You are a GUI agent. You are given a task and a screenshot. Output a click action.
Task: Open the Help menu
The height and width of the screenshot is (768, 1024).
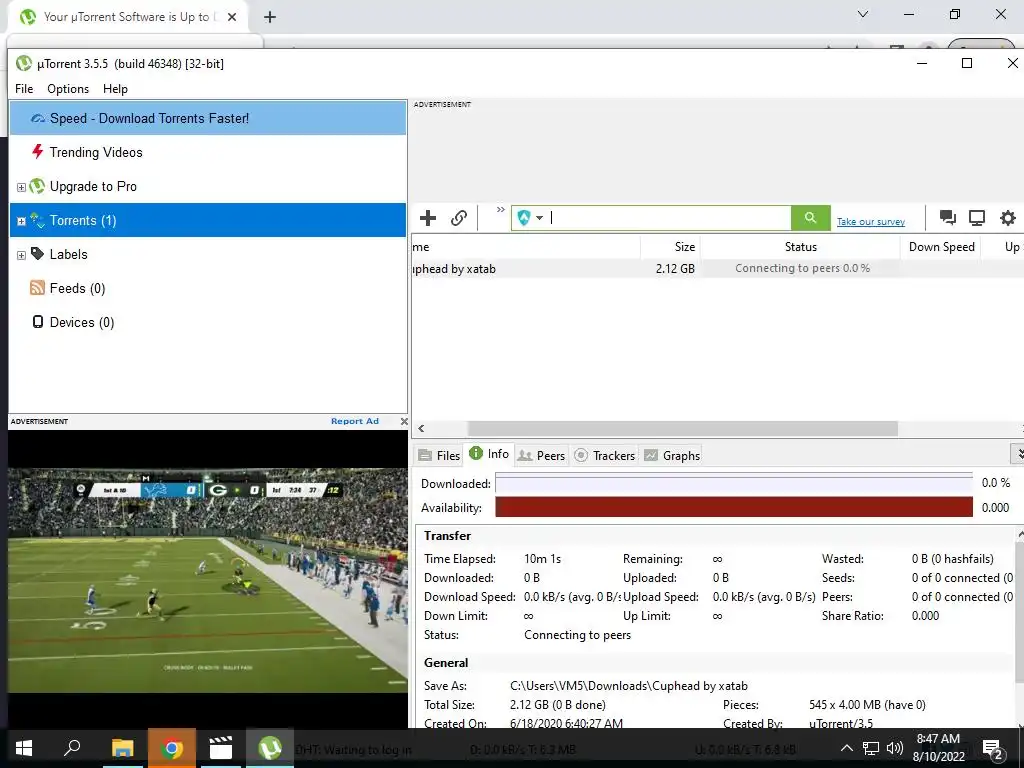point(115,89)
